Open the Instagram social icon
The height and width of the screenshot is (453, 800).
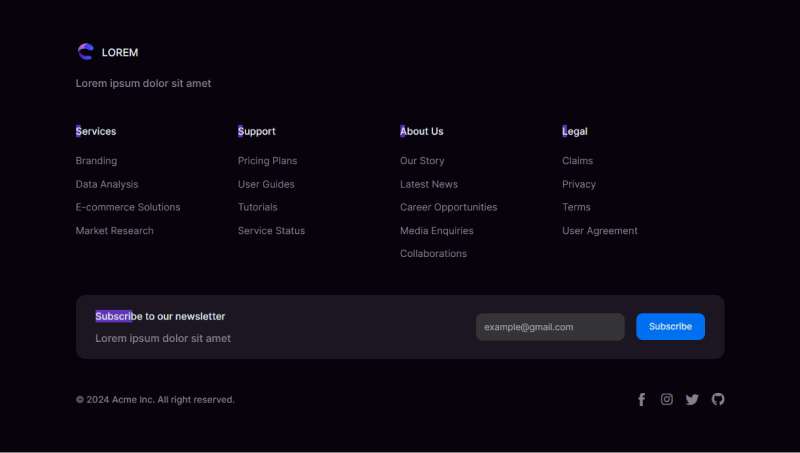[667, 400]
